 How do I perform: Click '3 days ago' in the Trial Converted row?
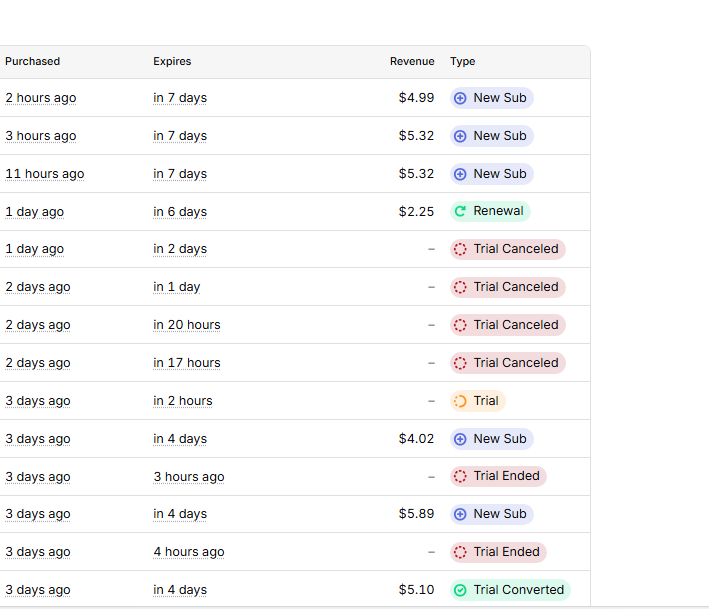point(38,590)
